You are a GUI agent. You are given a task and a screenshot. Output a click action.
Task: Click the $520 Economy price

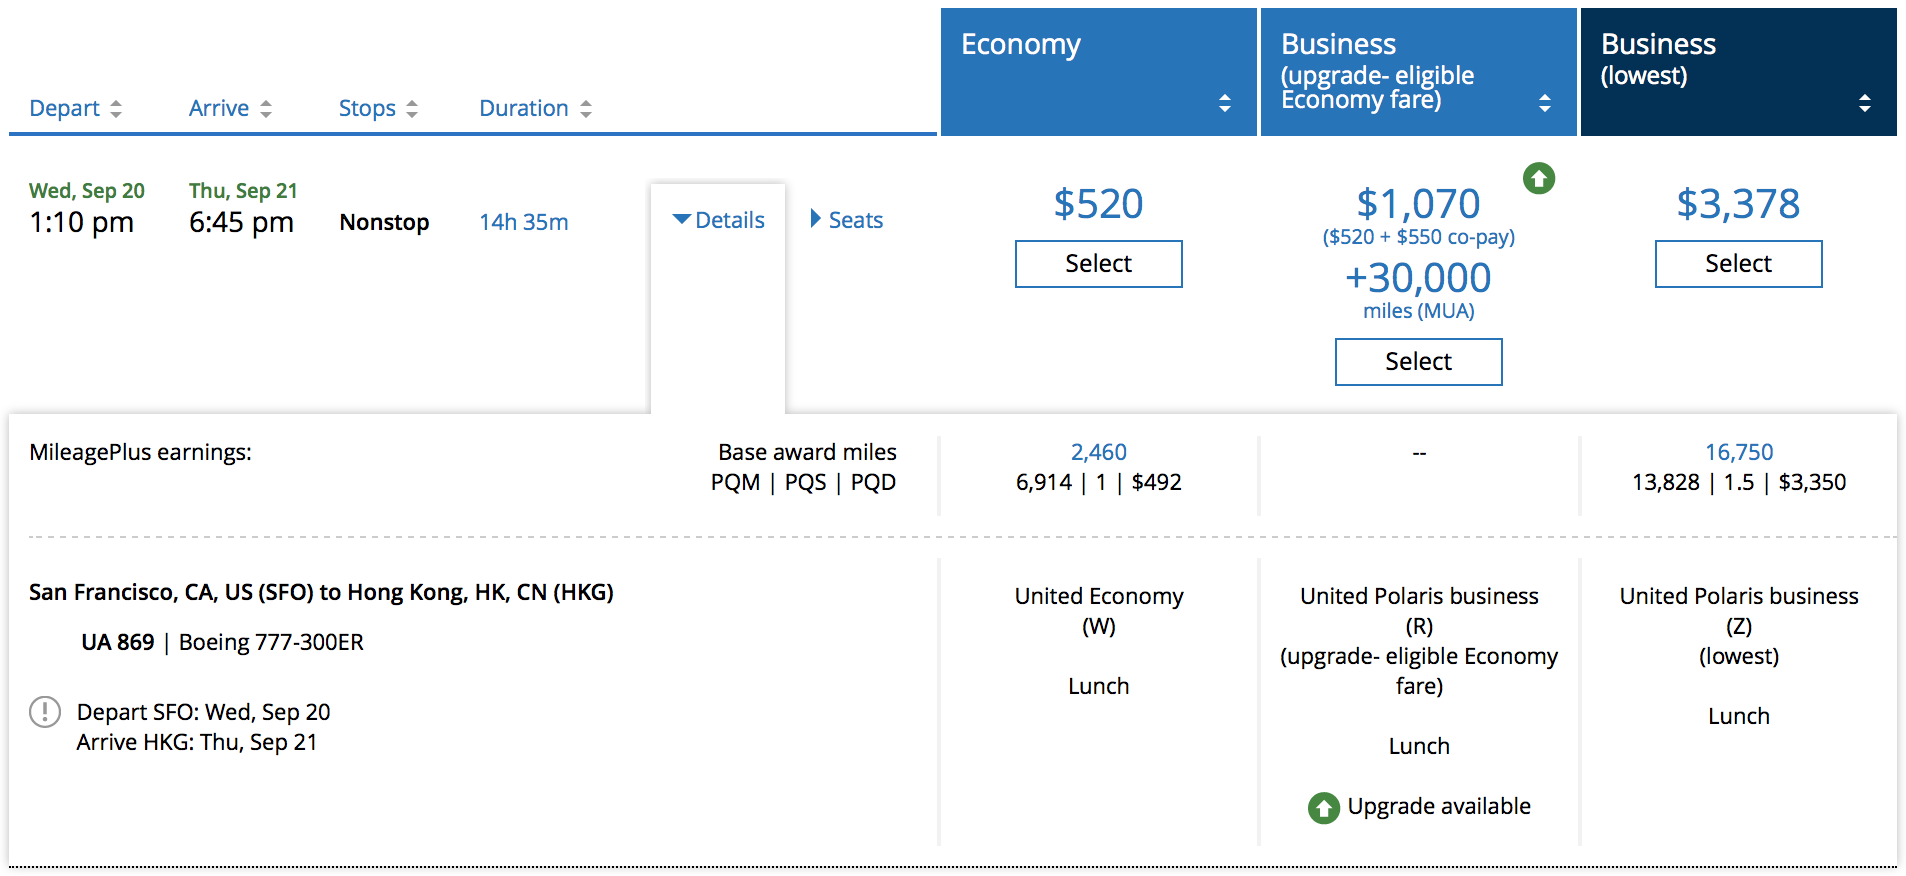click(1098, 204)
